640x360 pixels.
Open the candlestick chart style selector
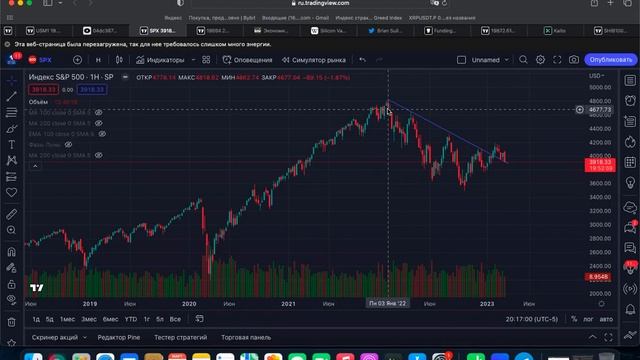click(x=119, y=60)
